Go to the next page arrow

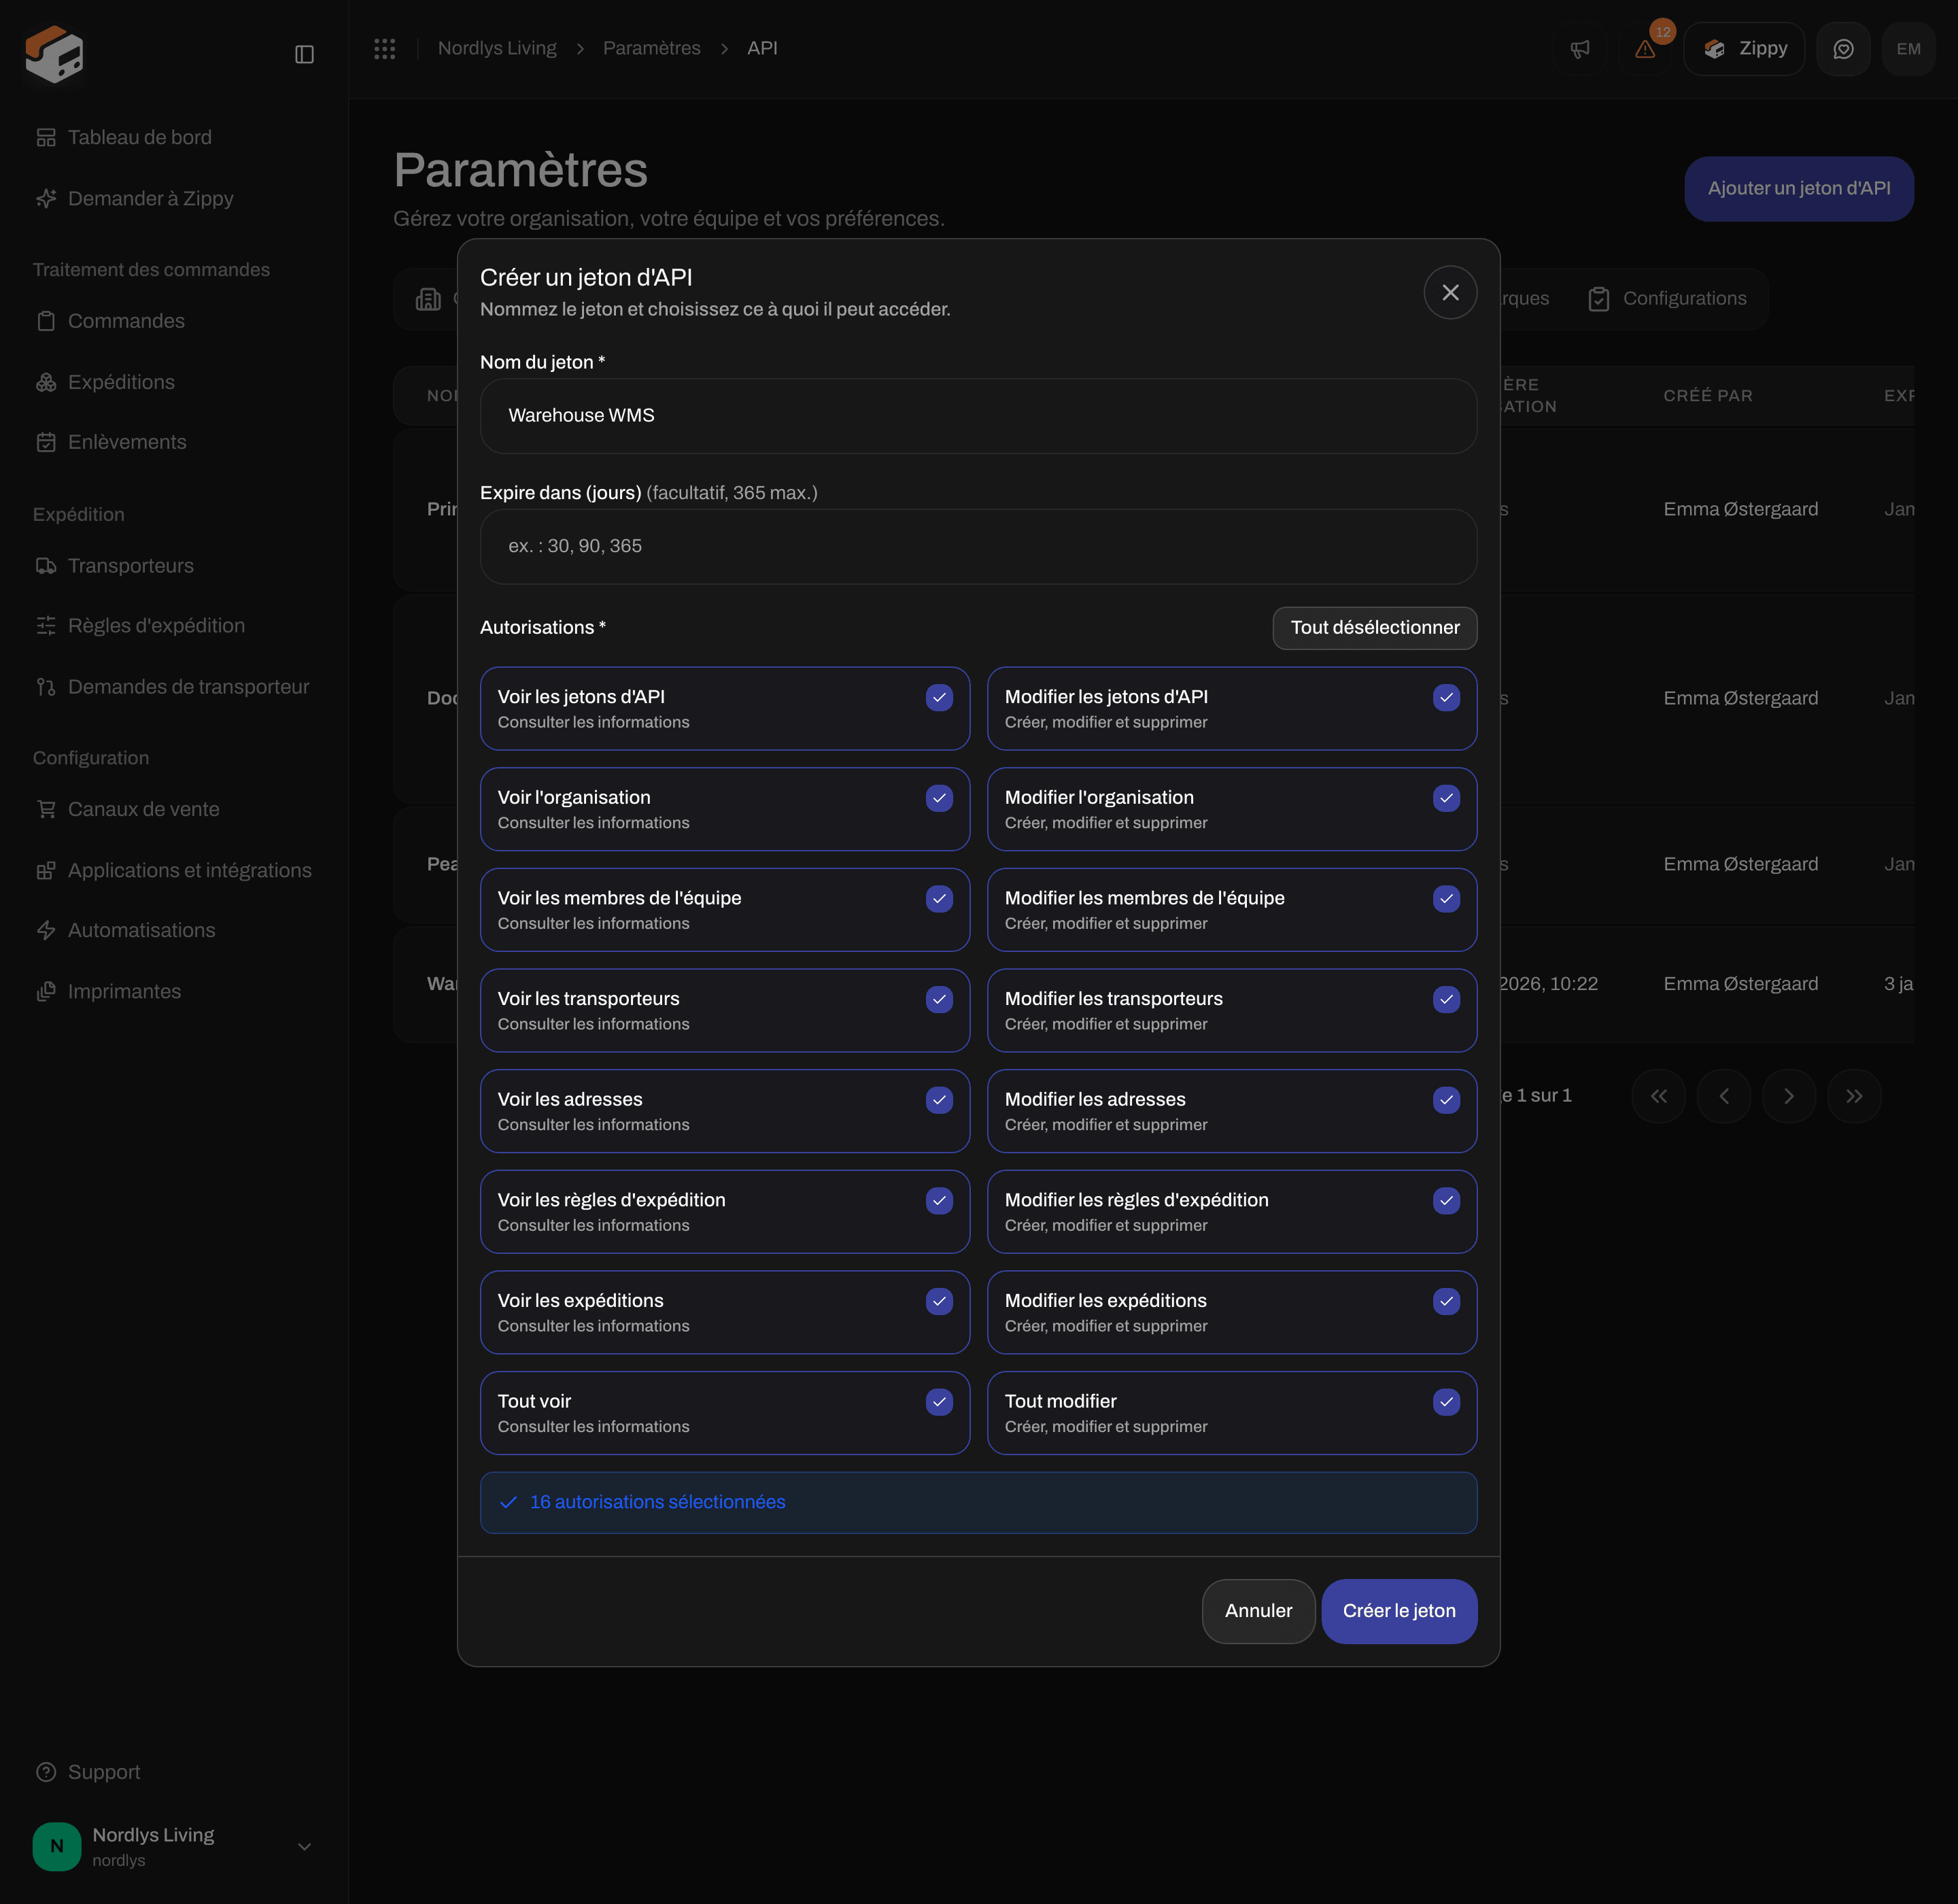click(1788, 1096)
